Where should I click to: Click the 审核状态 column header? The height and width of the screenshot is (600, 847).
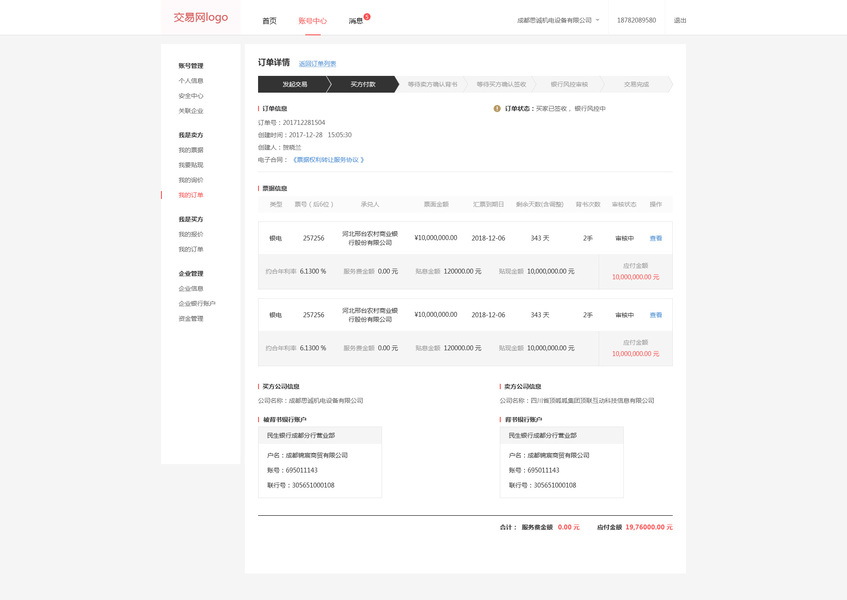coord(624,204)
